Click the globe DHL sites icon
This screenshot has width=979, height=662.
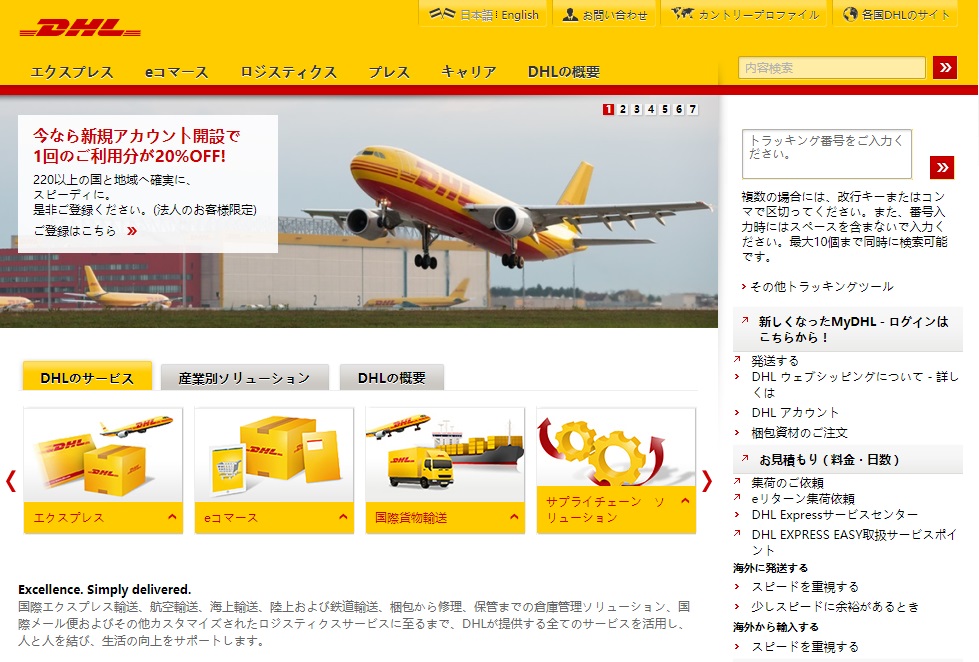click(850, 14)
